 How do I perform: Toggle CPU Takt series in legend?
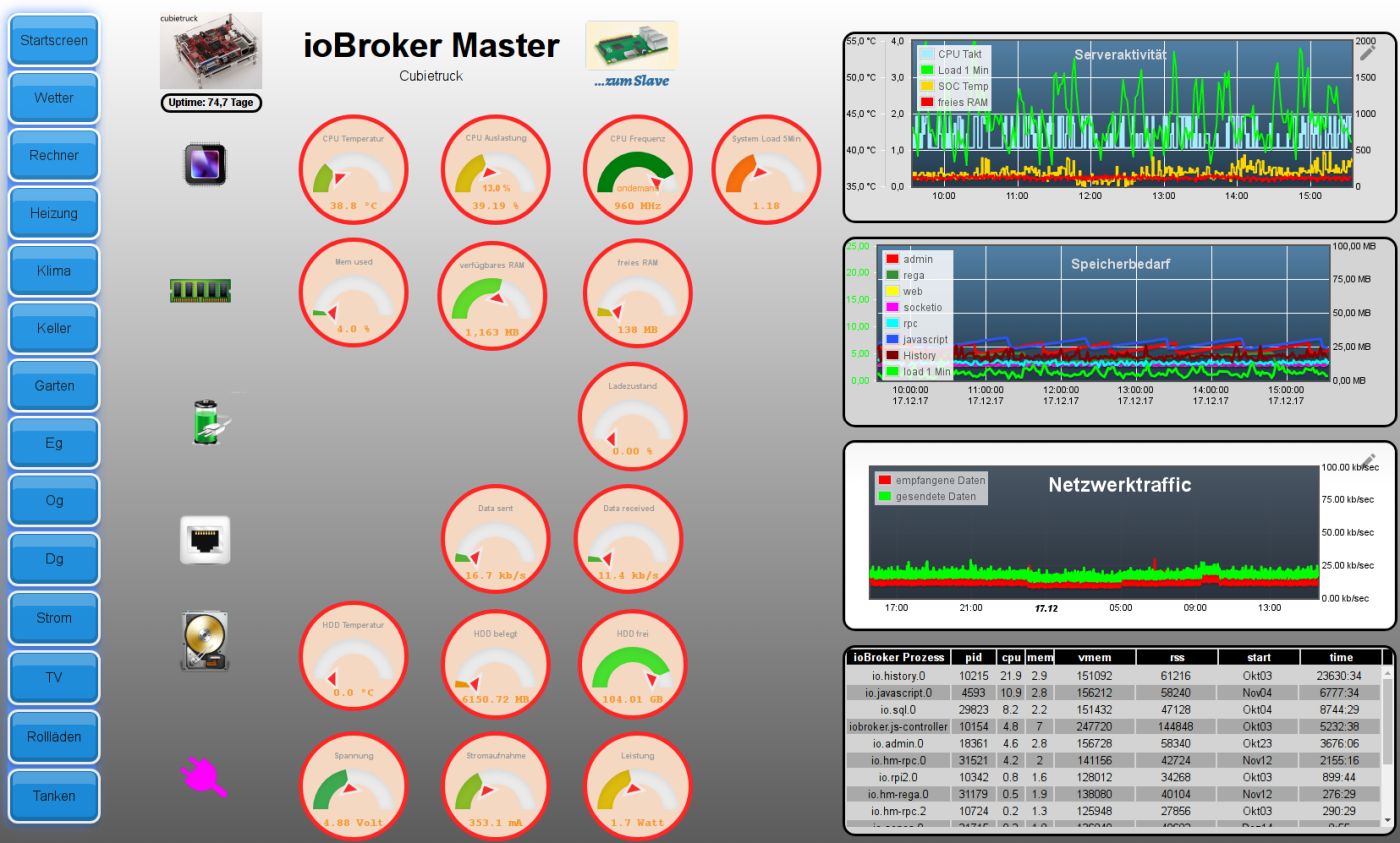click(952, 54)
